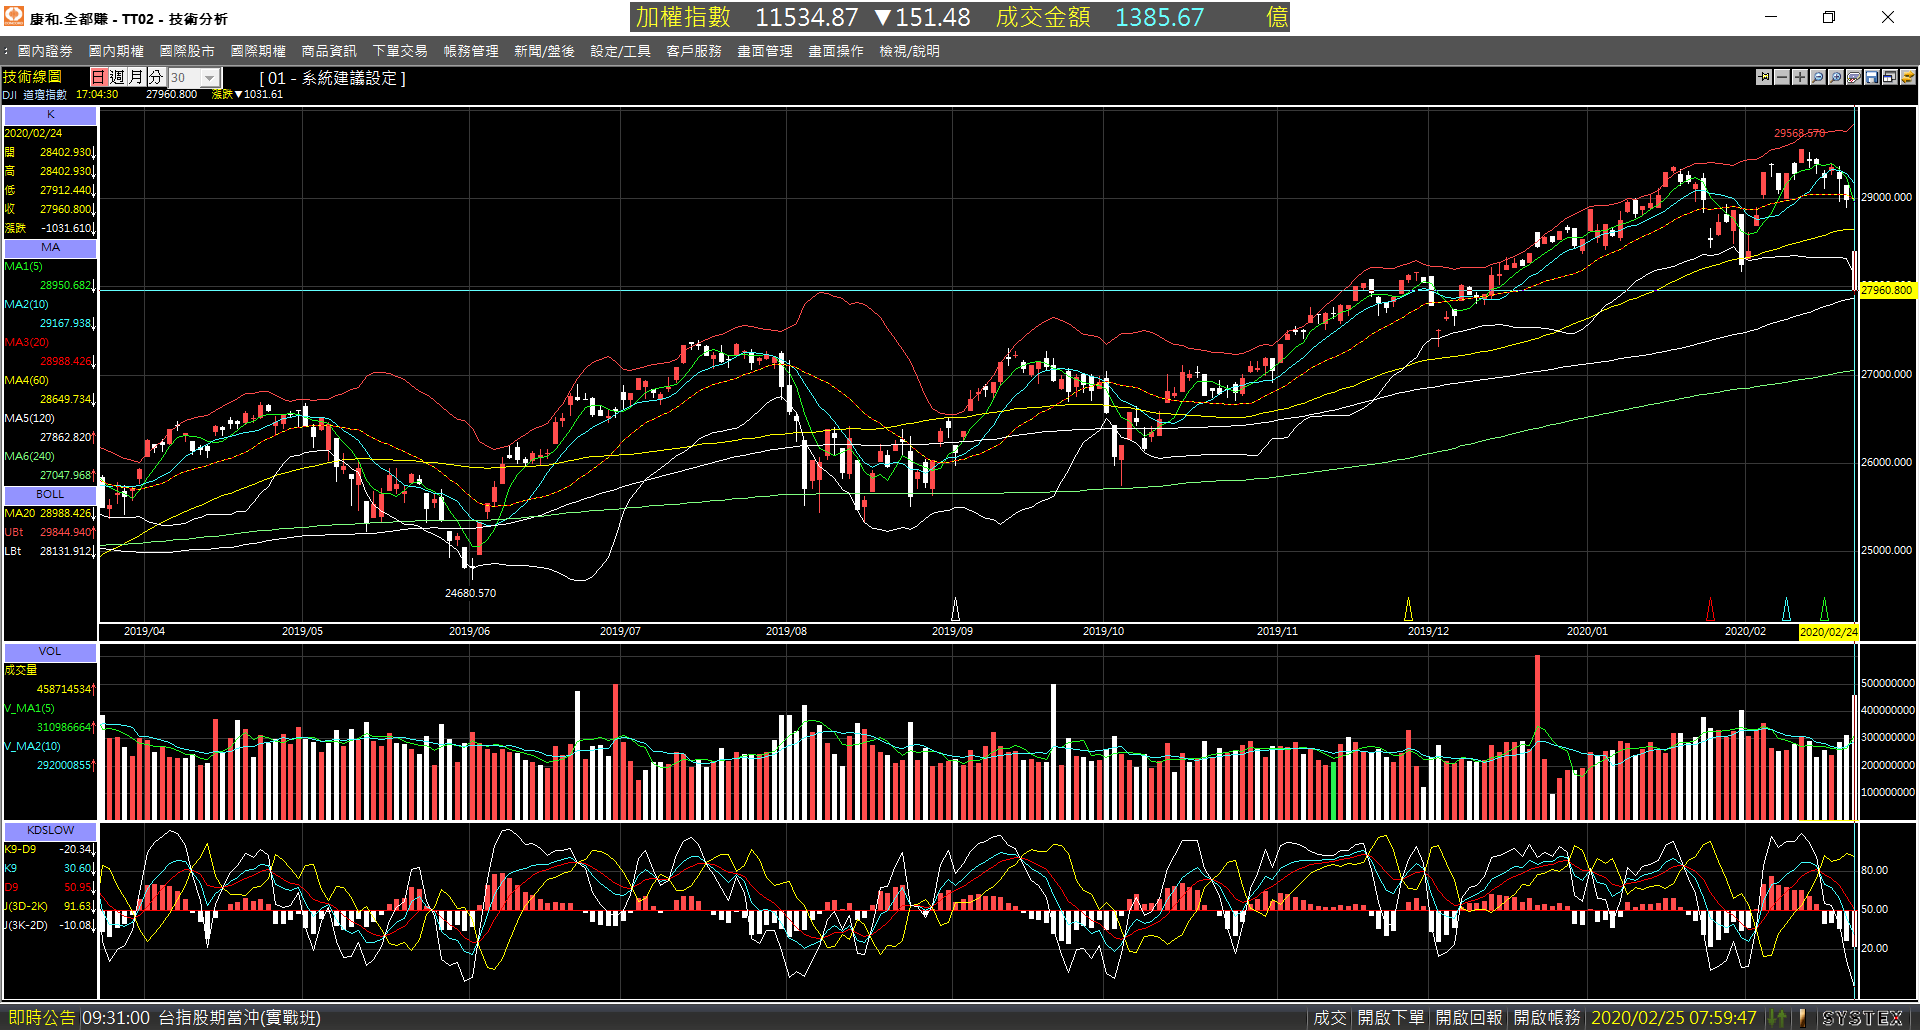This screenshot has width=1920, height=1030.
Task: Open the 系統建議設定 template selector
Action: click(333, 78)
